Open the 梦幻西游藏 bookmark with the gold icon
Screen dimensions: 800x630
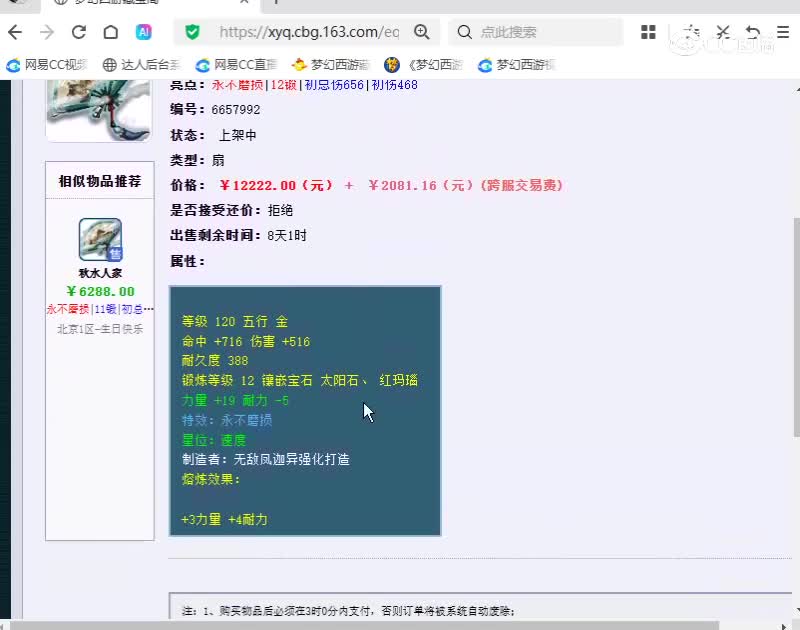click(330, 65)
